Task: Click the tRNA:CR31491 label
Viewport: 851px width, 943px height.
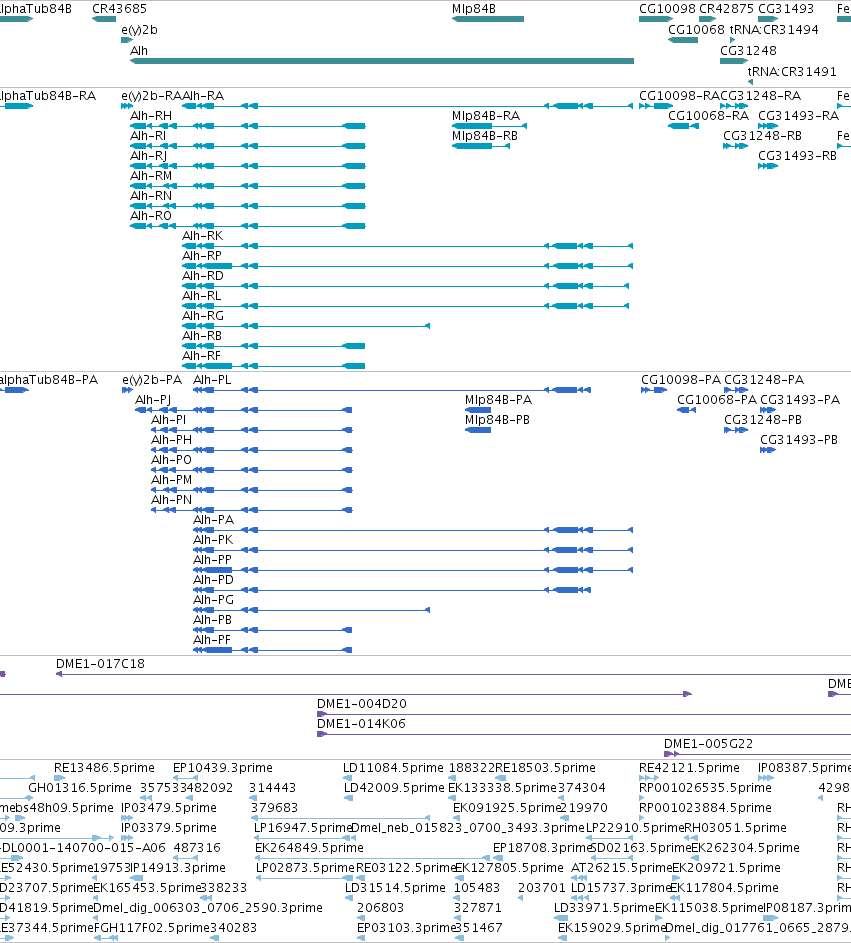Action: click(x=792, y=72)
